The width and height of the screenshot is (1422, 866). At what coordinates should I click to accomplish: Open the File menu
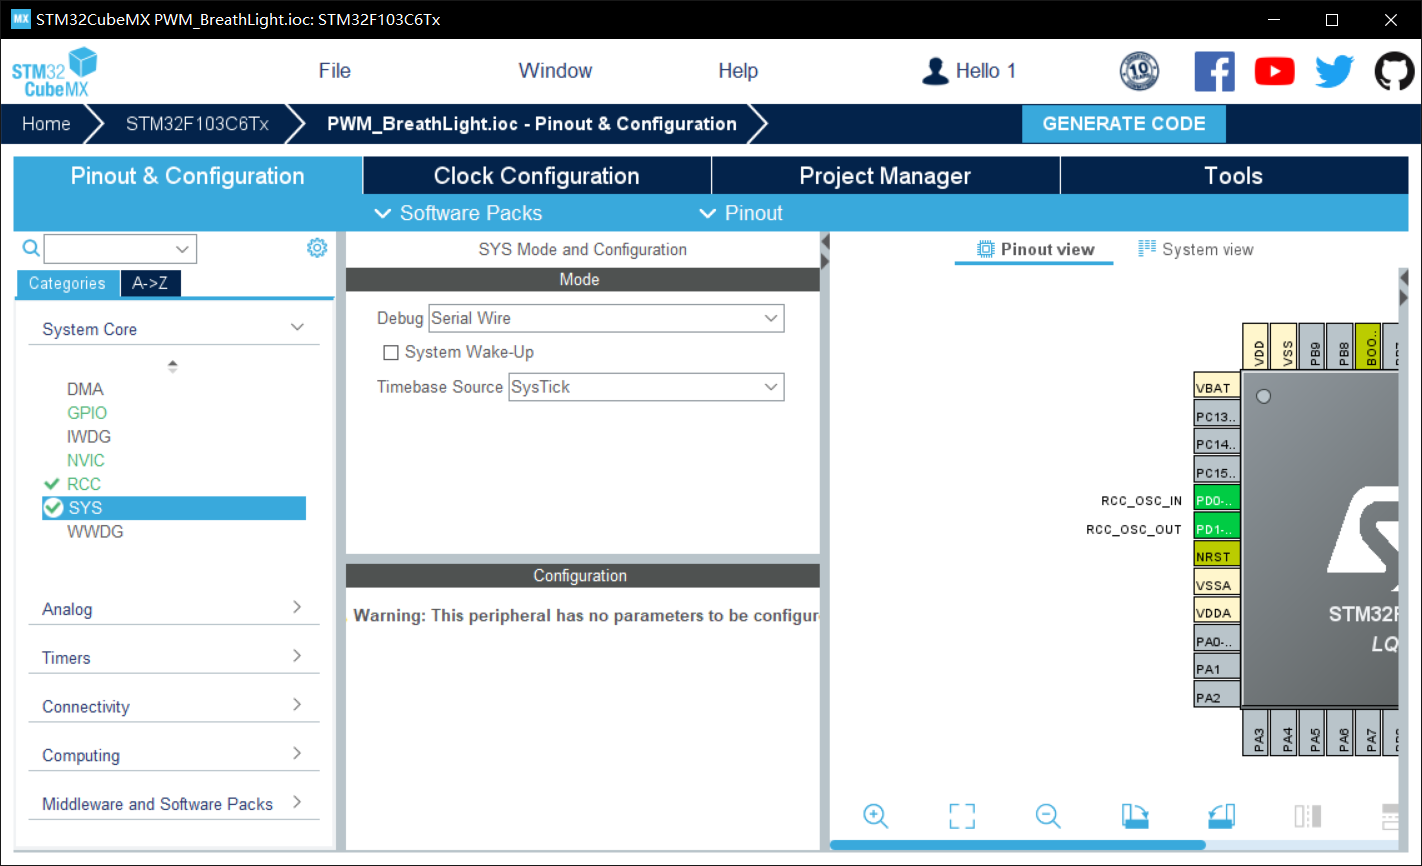pos(335,71)
